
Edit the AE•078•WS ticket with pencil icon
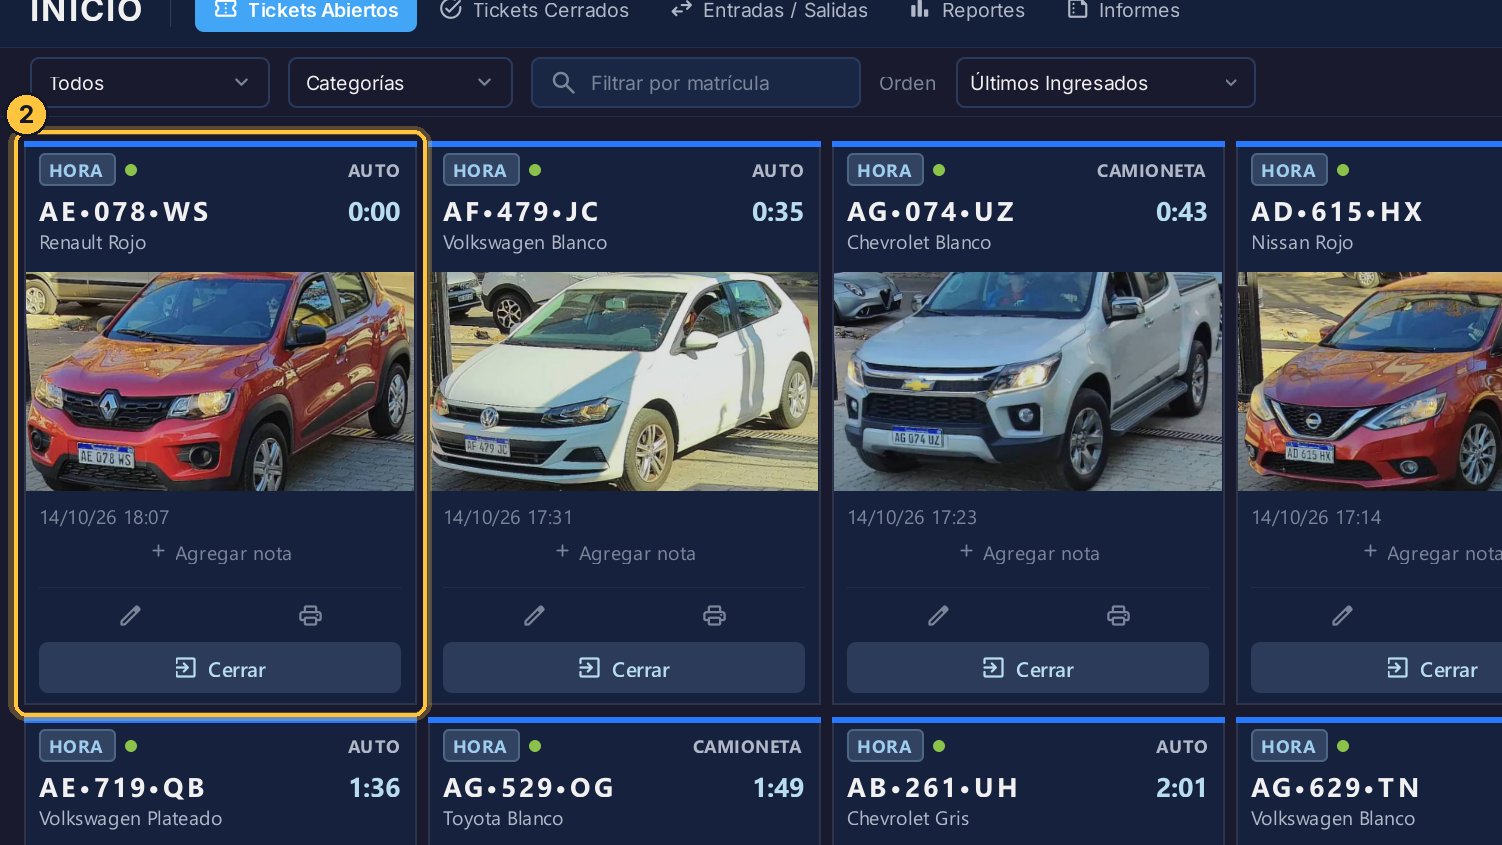coord(130,615)
